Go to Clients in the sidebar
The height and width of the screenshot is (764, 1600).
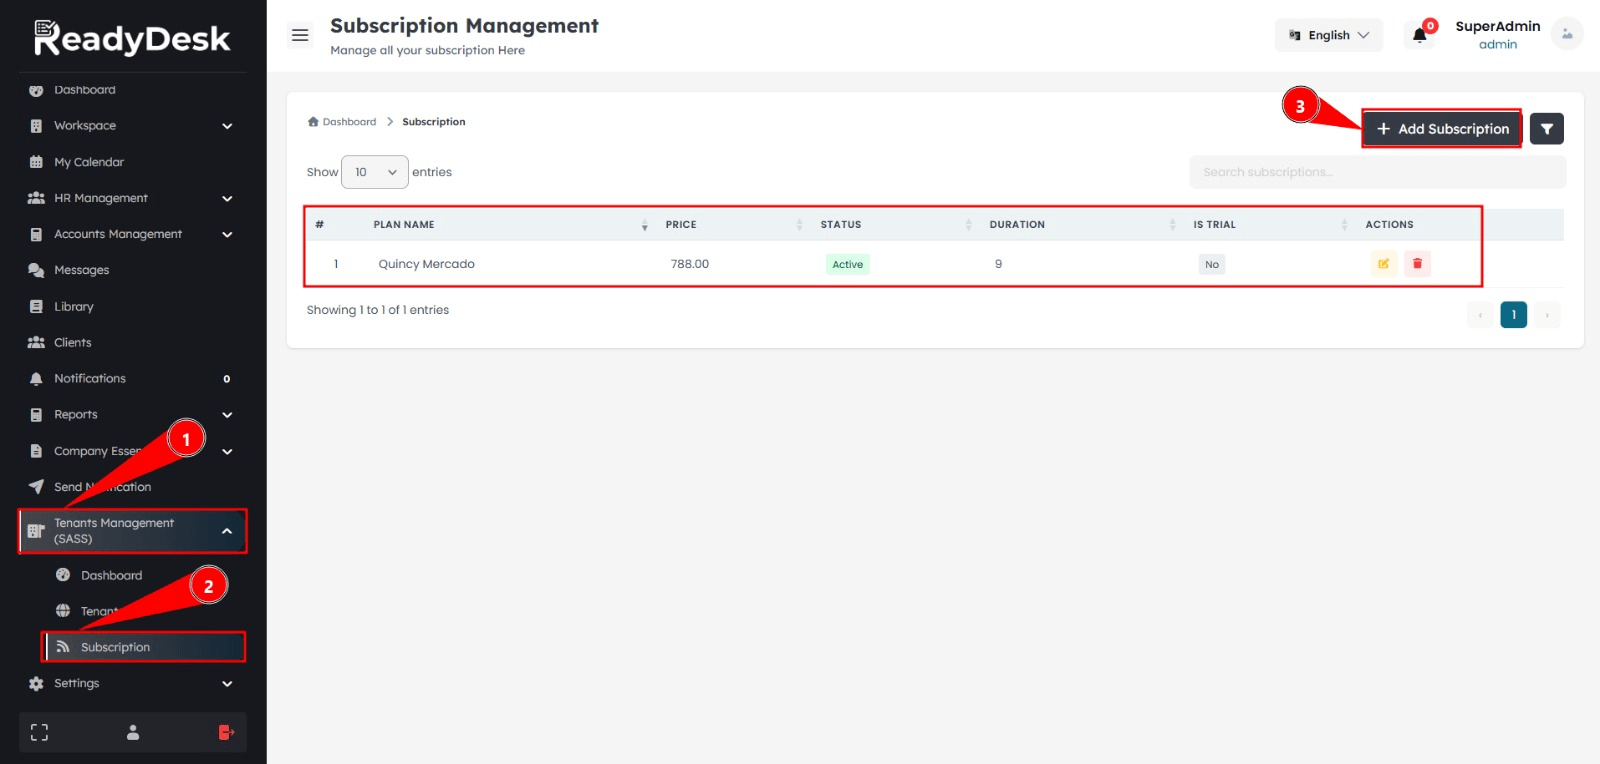pos(72,342)
